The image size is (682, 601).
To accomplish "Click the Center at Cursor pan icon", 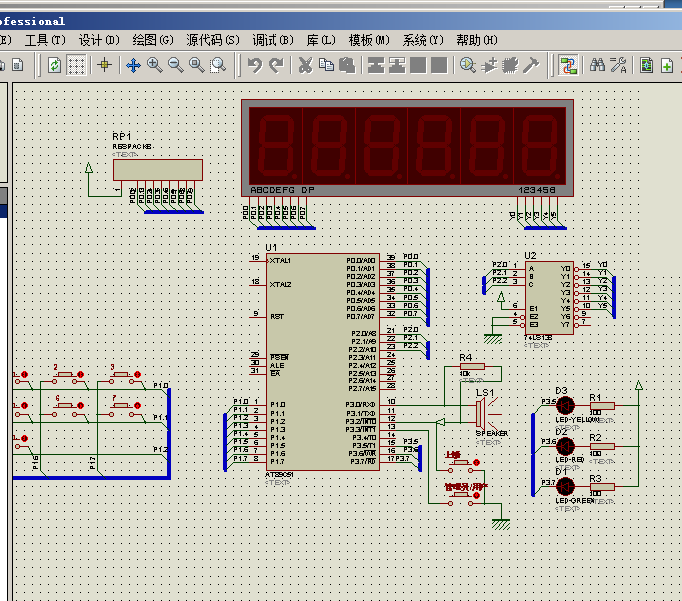I will pyautogui.click(x=133, y=66).
